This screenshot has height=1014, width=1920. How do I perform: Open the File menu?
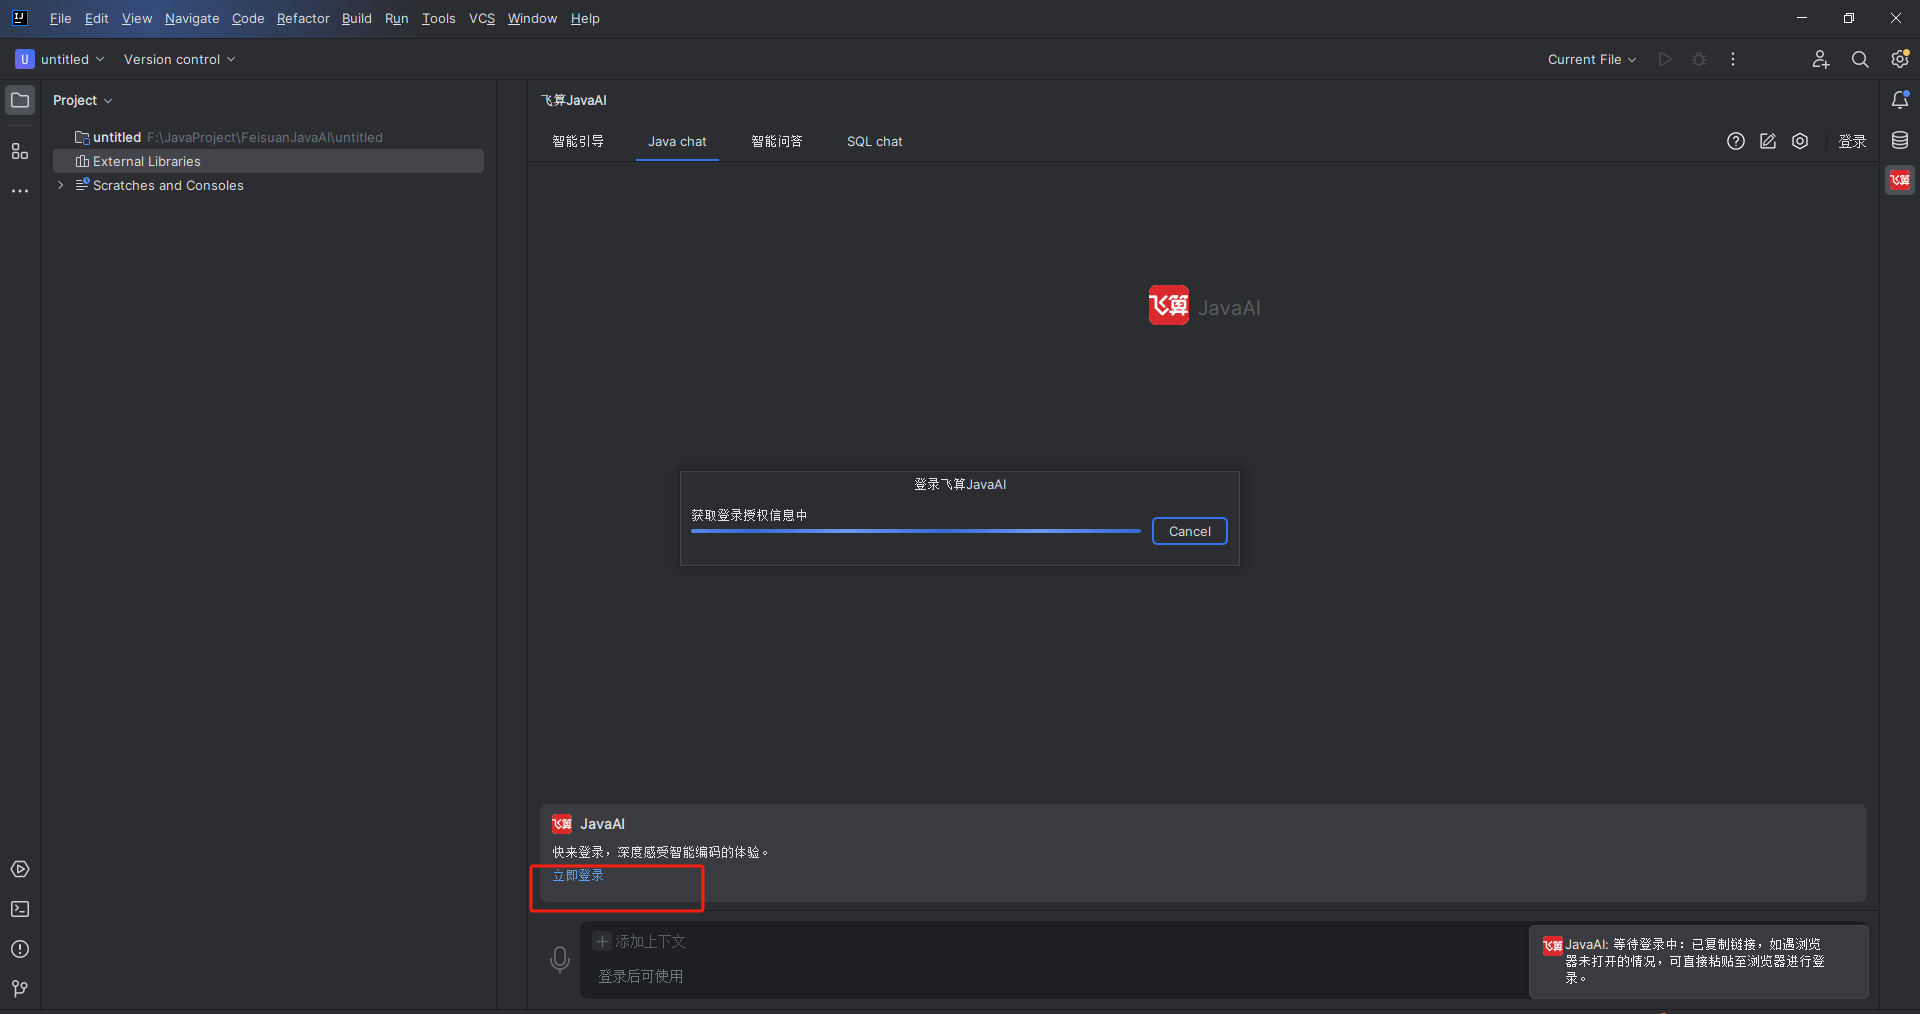click(60, 18)
